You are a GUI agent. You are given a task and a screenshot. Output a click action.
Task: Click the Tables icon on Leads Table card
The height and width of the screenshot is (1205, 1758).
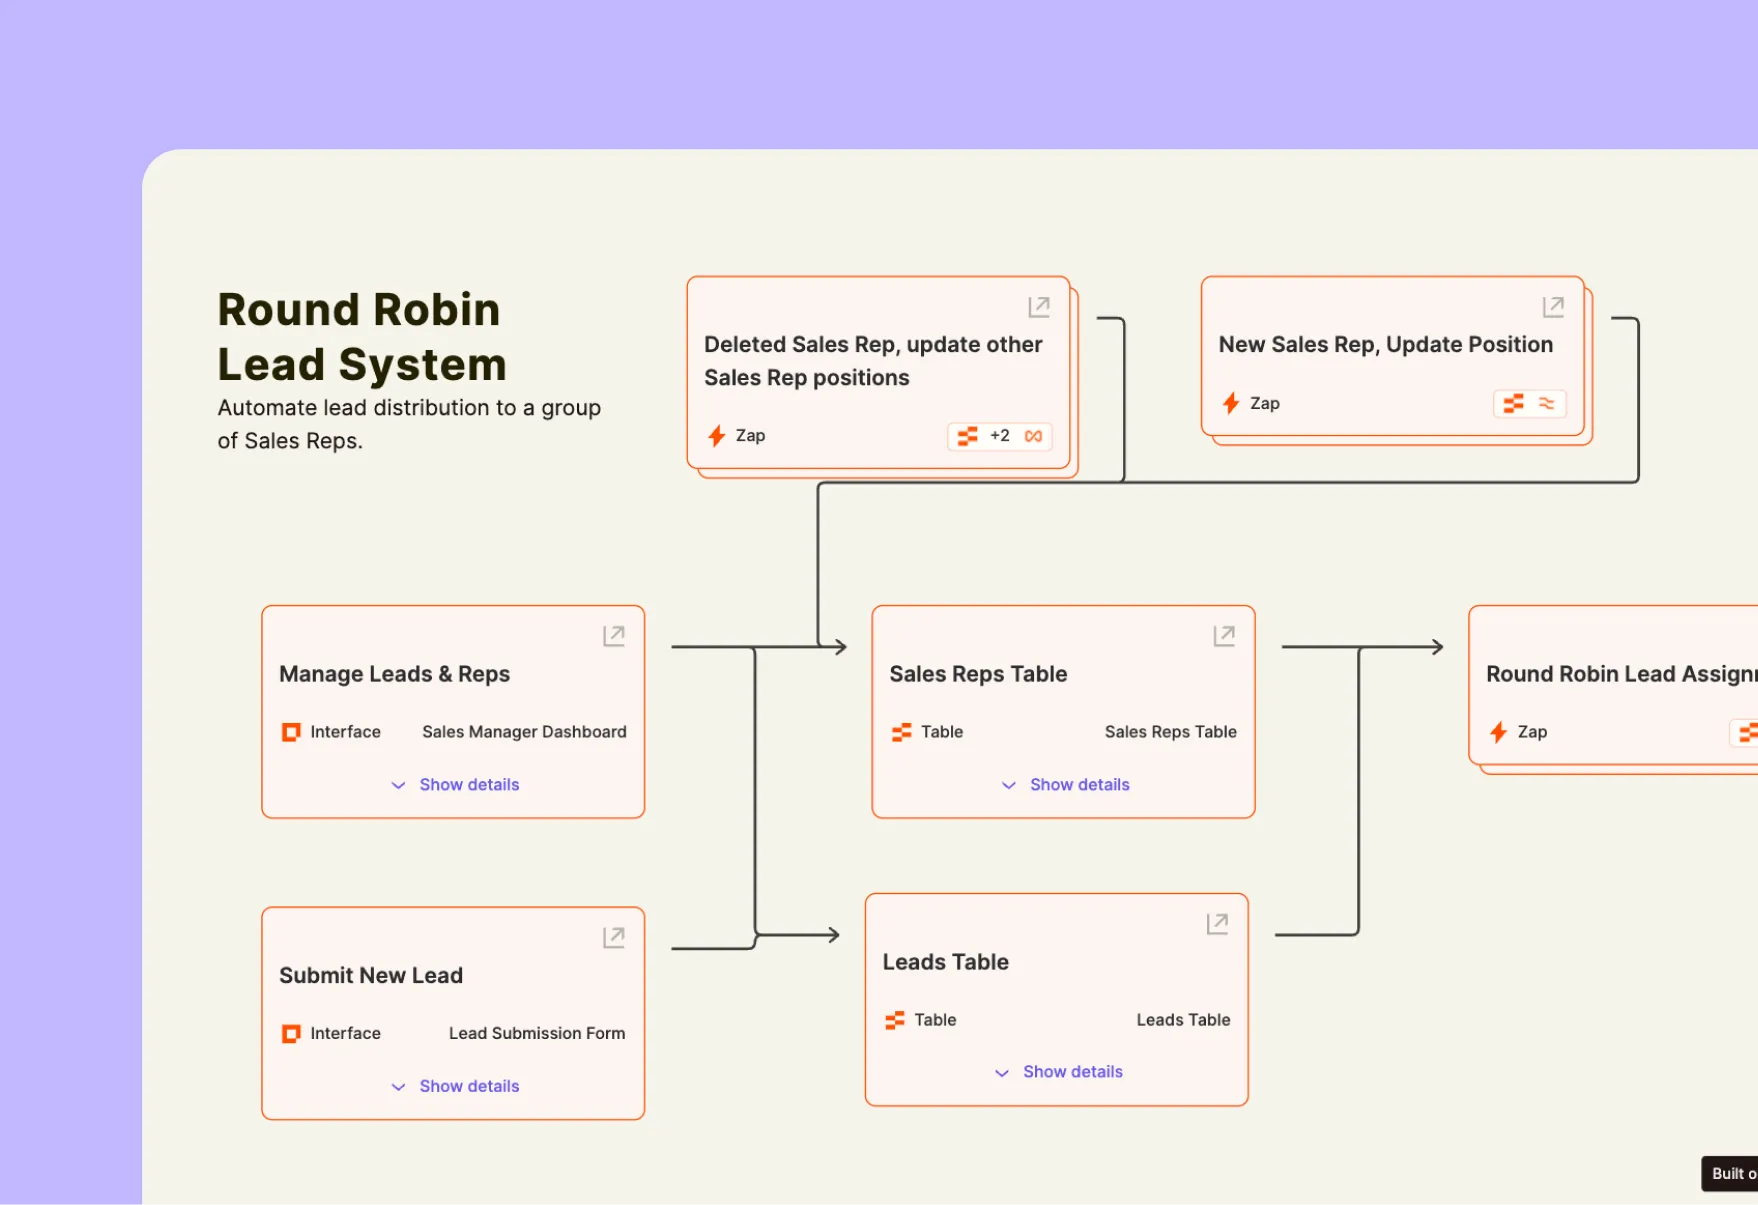click(x=893, y=1019)
